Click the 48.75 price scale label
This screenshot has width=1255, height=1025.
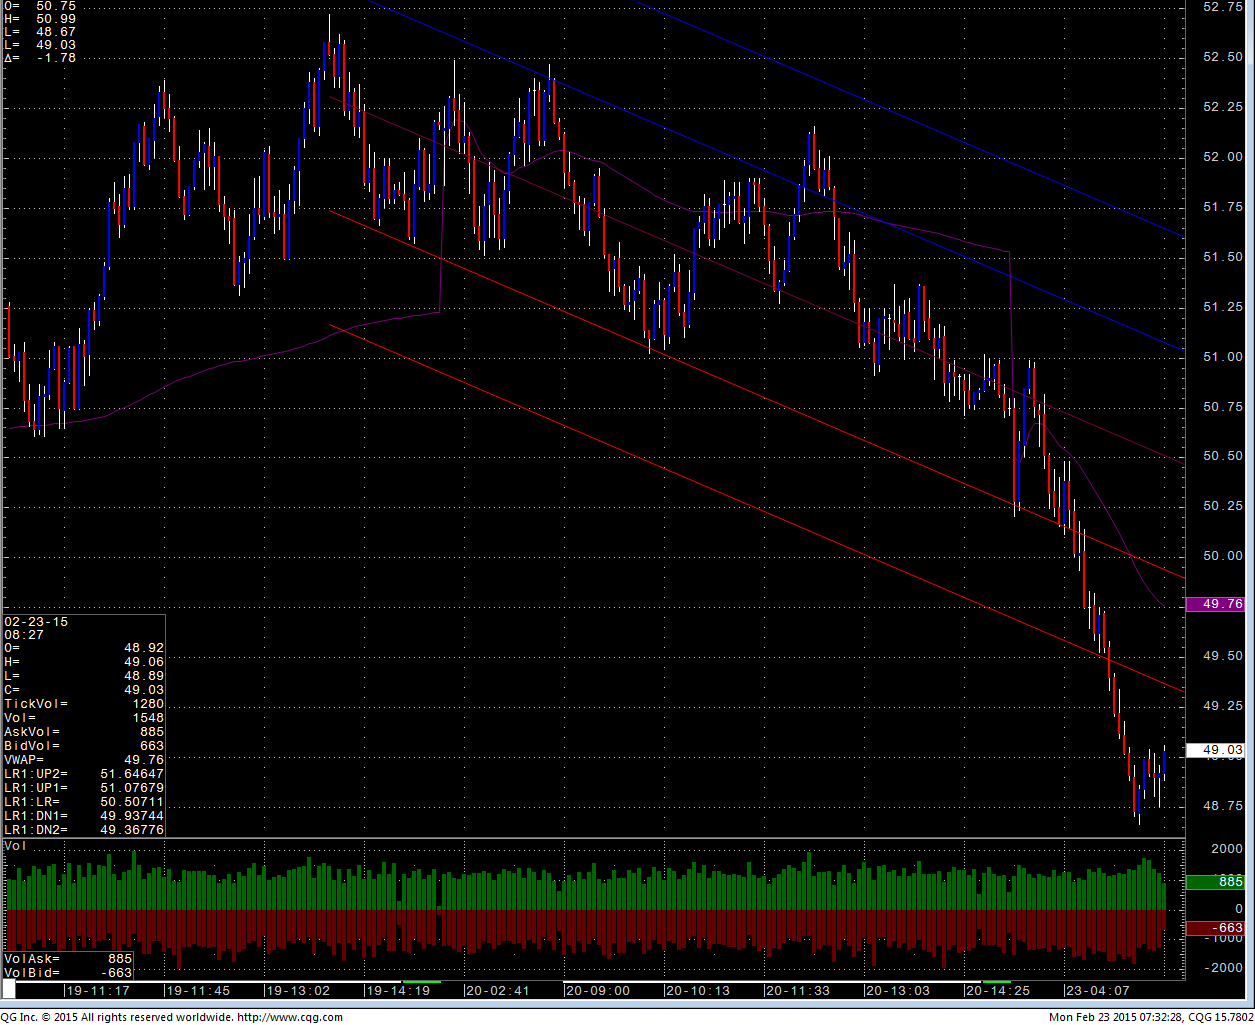coord(1223,806)
